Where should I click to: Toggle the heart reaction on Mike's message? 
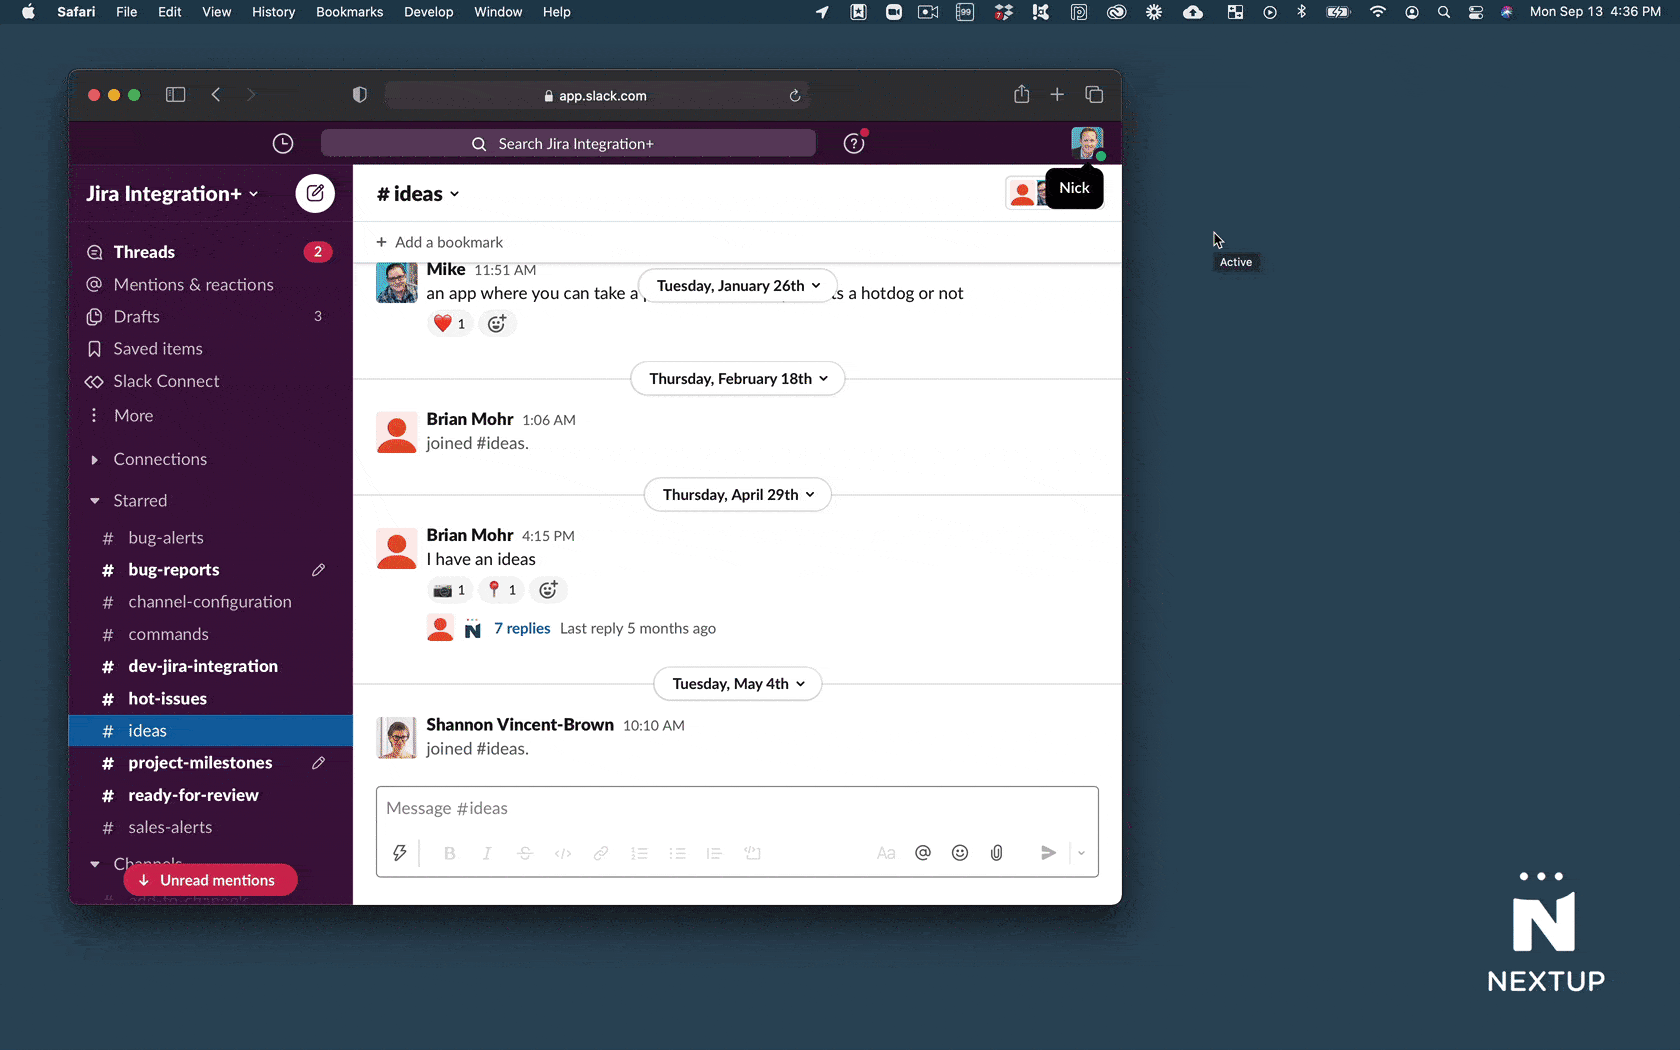[450, 323]
